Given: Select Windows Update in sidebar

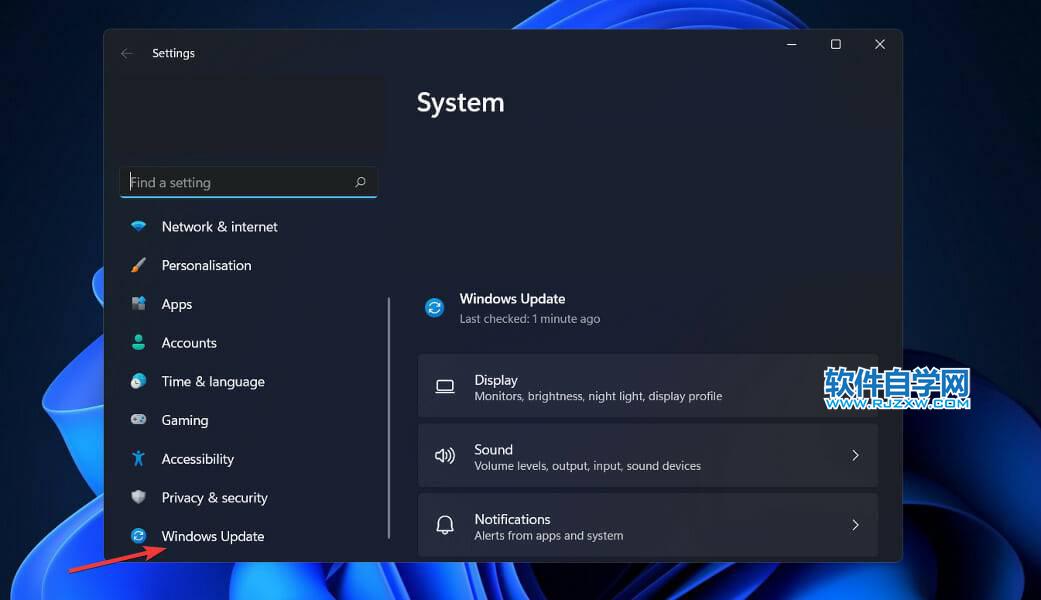Looking at the screenshot, I should point(212,536).
